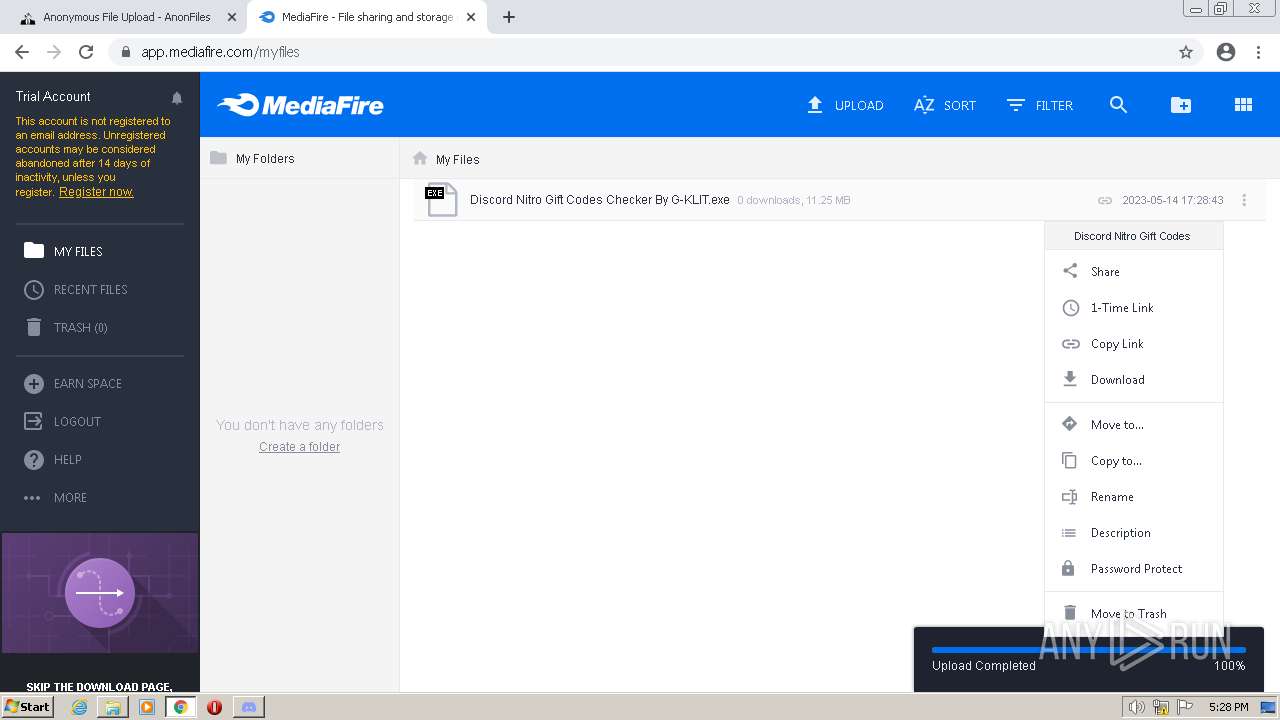The width and height of the screenshot is (1280, 720).
Task: Open Internet Explorer from the taskbar
Action: (80, 707)
